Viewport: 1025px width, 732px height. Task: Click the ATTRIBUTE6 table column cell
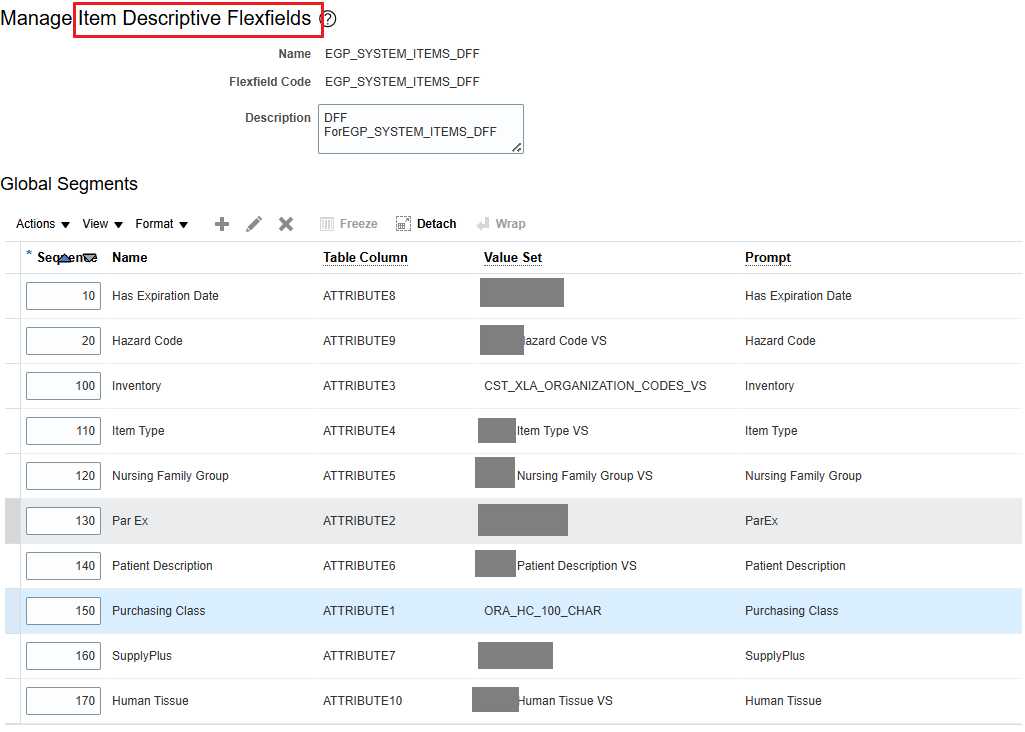(359, 566)
